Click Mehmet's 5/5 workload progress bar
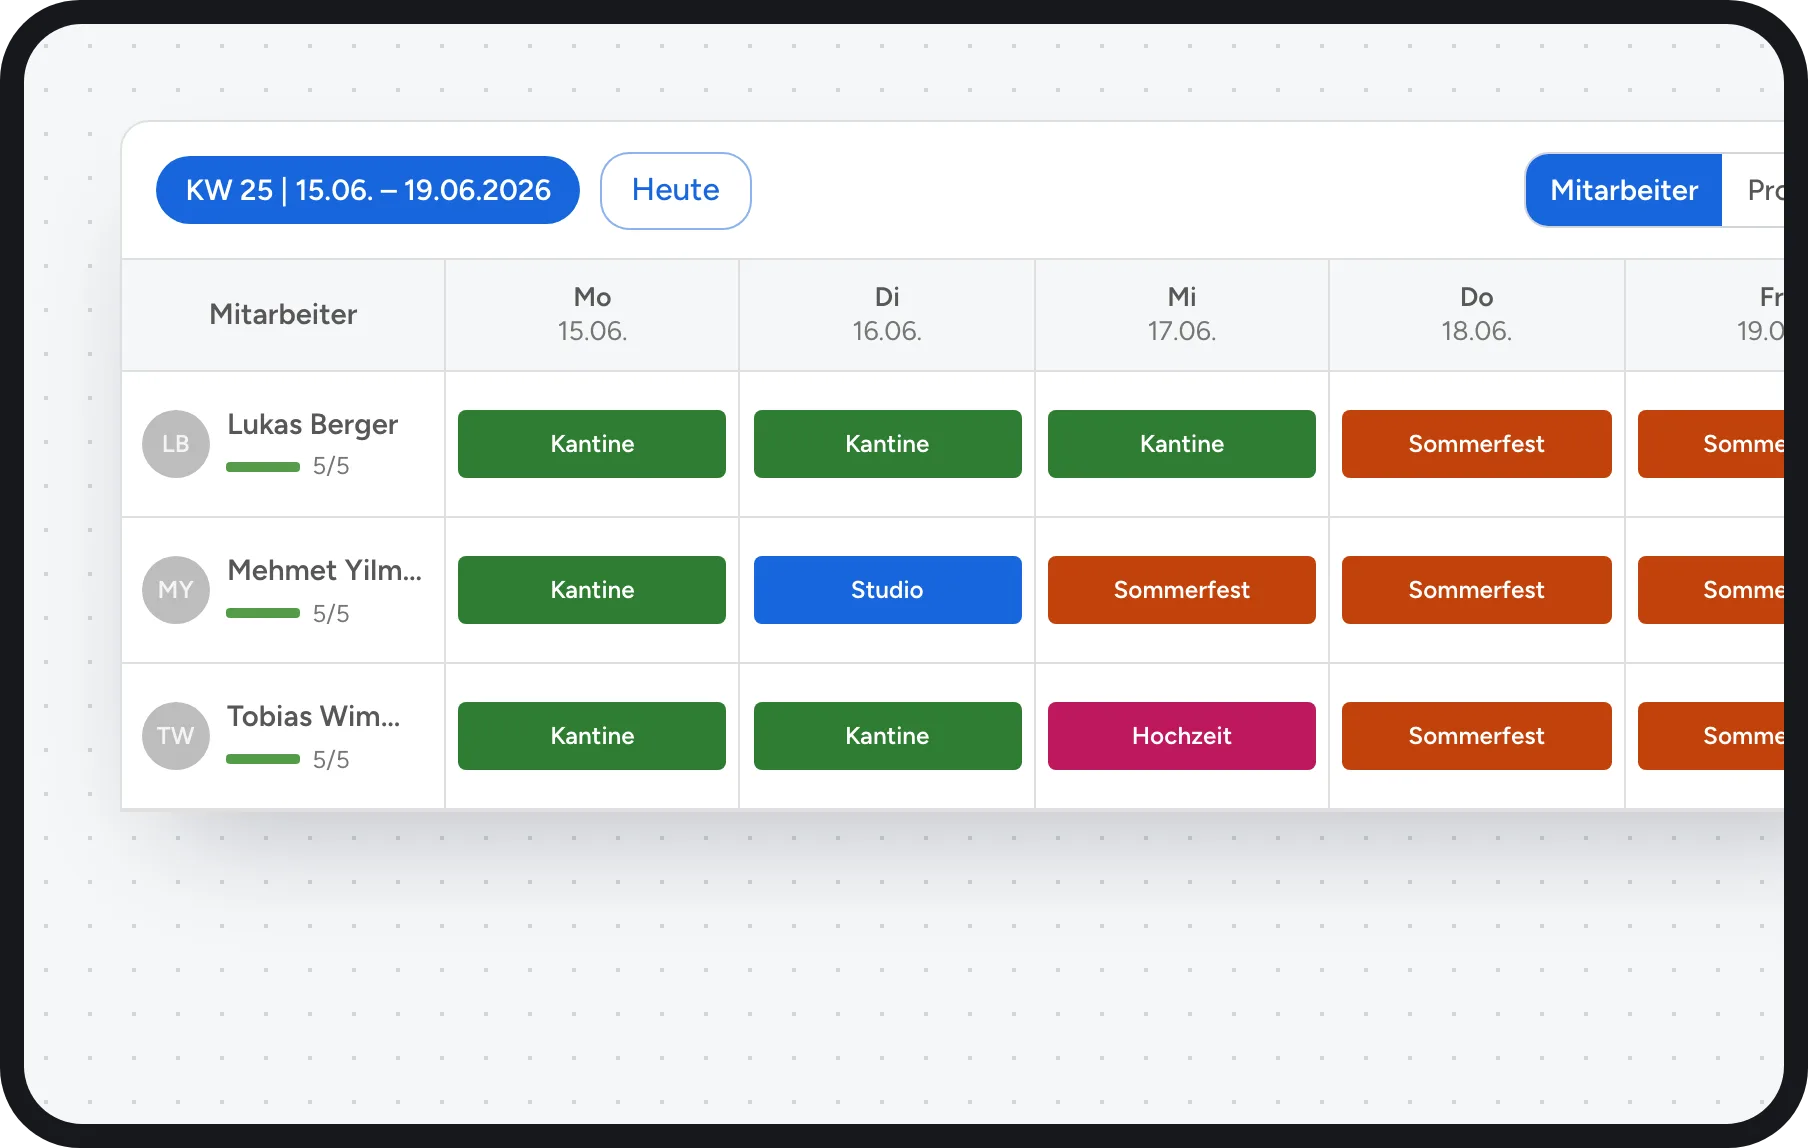The image size is (1808, 1148). [x=263, y=613]
